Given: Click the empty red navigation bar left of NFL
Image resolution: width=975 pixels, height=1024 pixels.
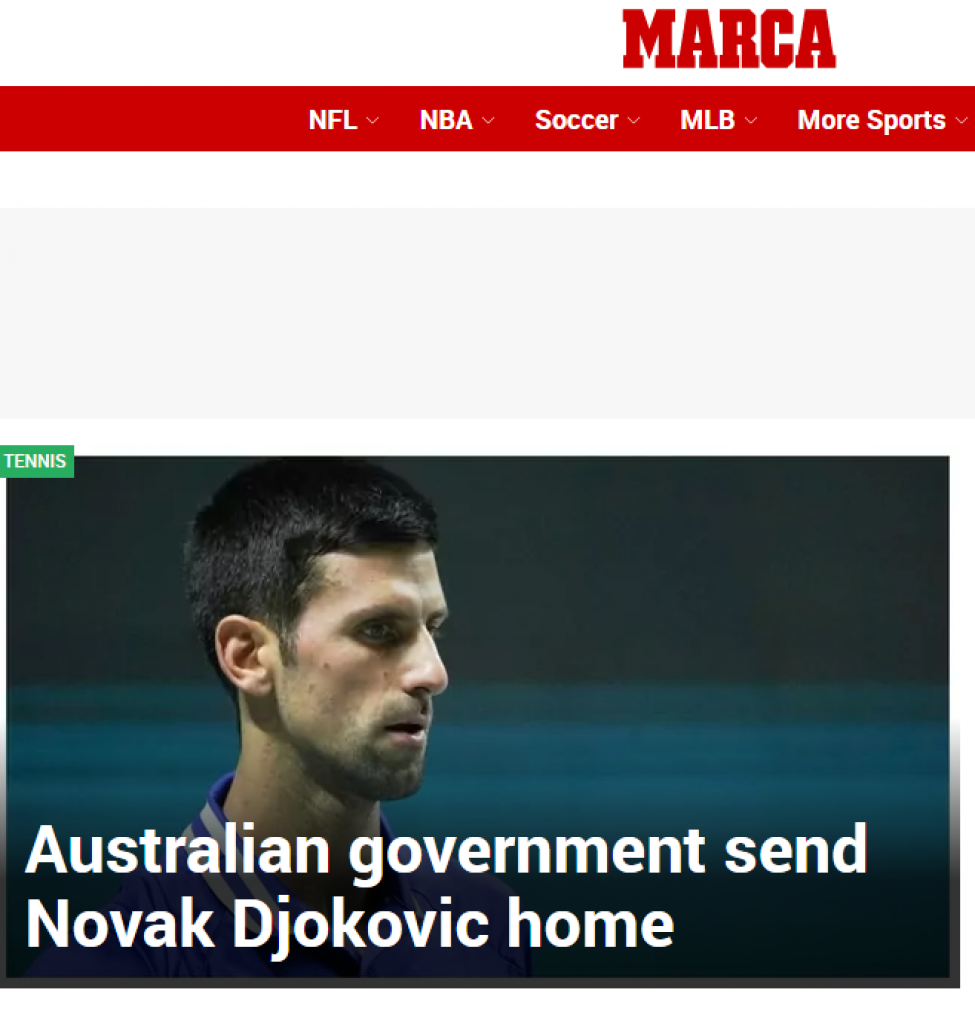Looking at the screenshot, I should 150,119.
